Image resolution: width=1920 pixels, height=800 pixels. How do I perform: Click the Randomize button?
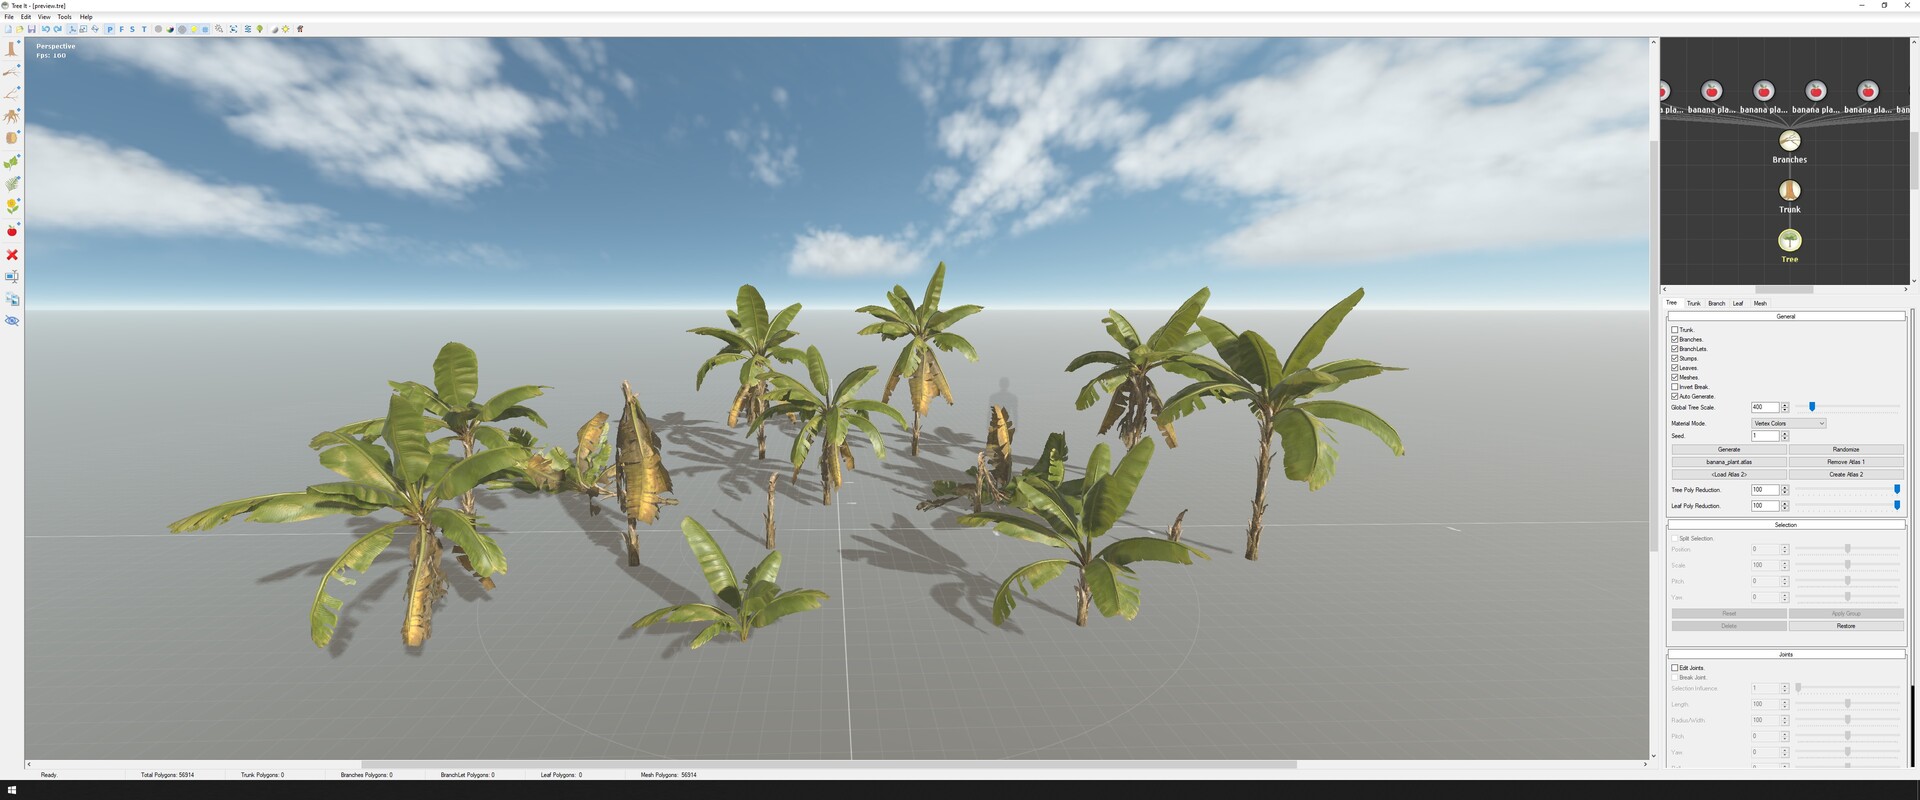1846,450
